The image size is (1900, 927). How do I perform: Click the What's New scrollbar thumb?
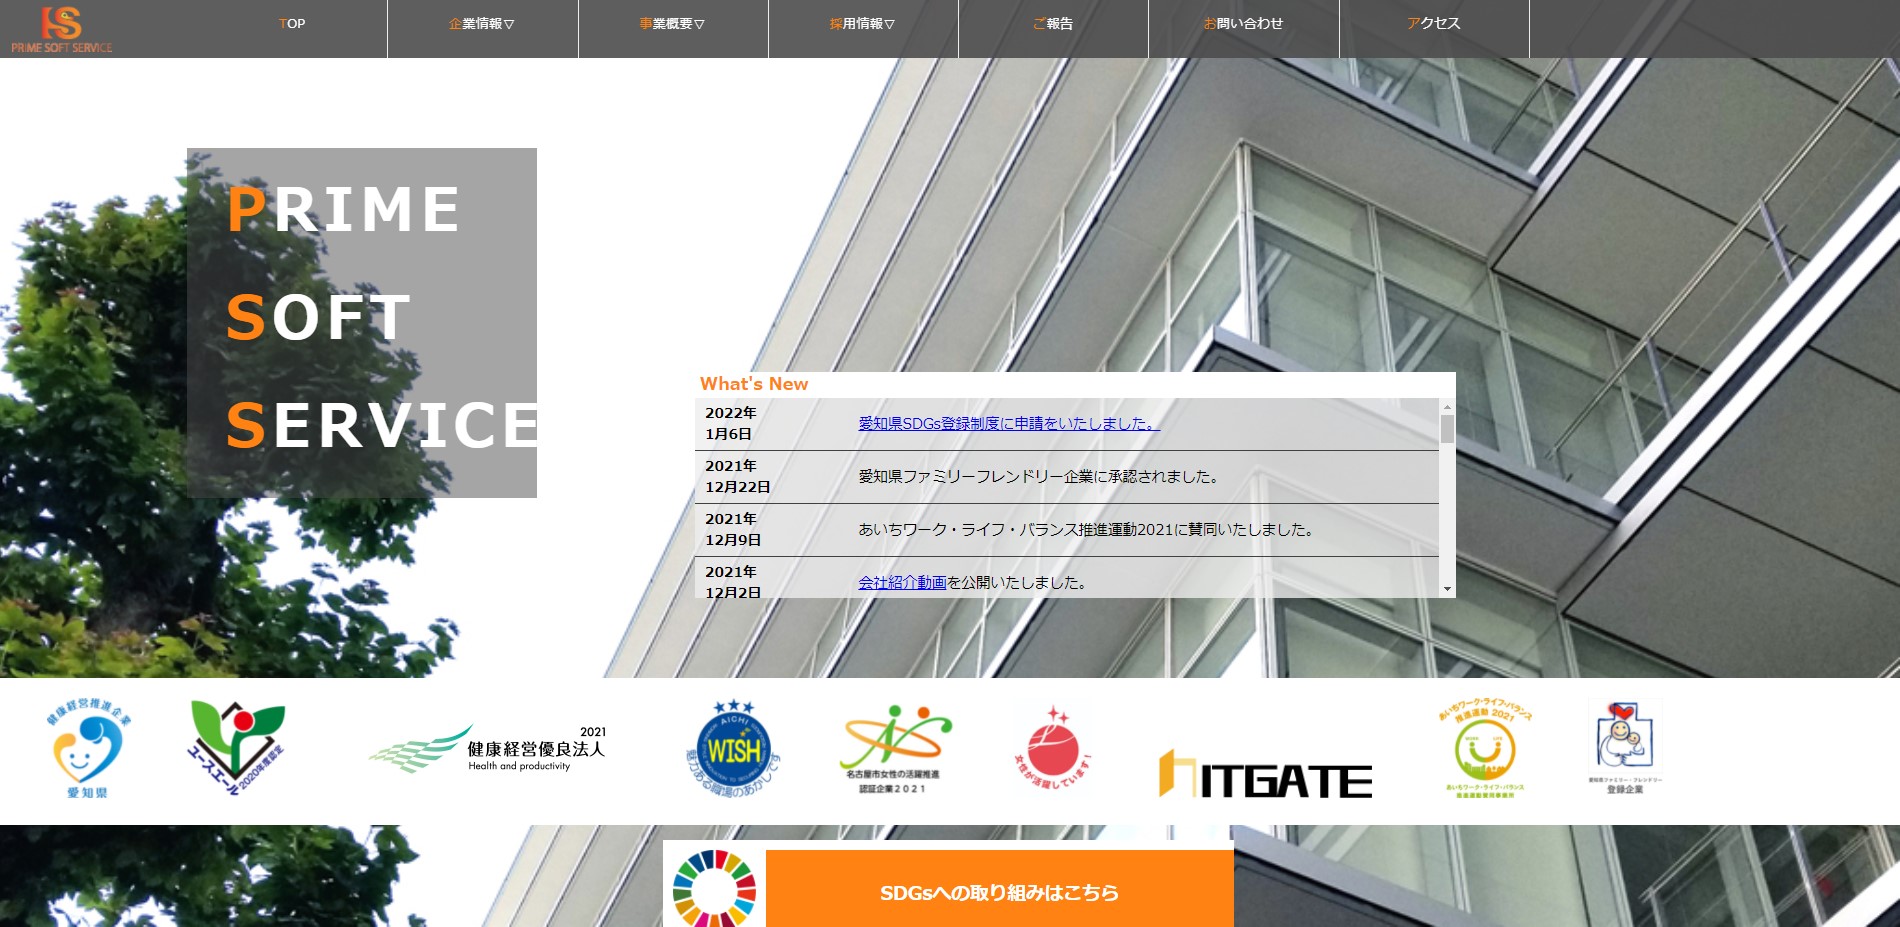1447,429
